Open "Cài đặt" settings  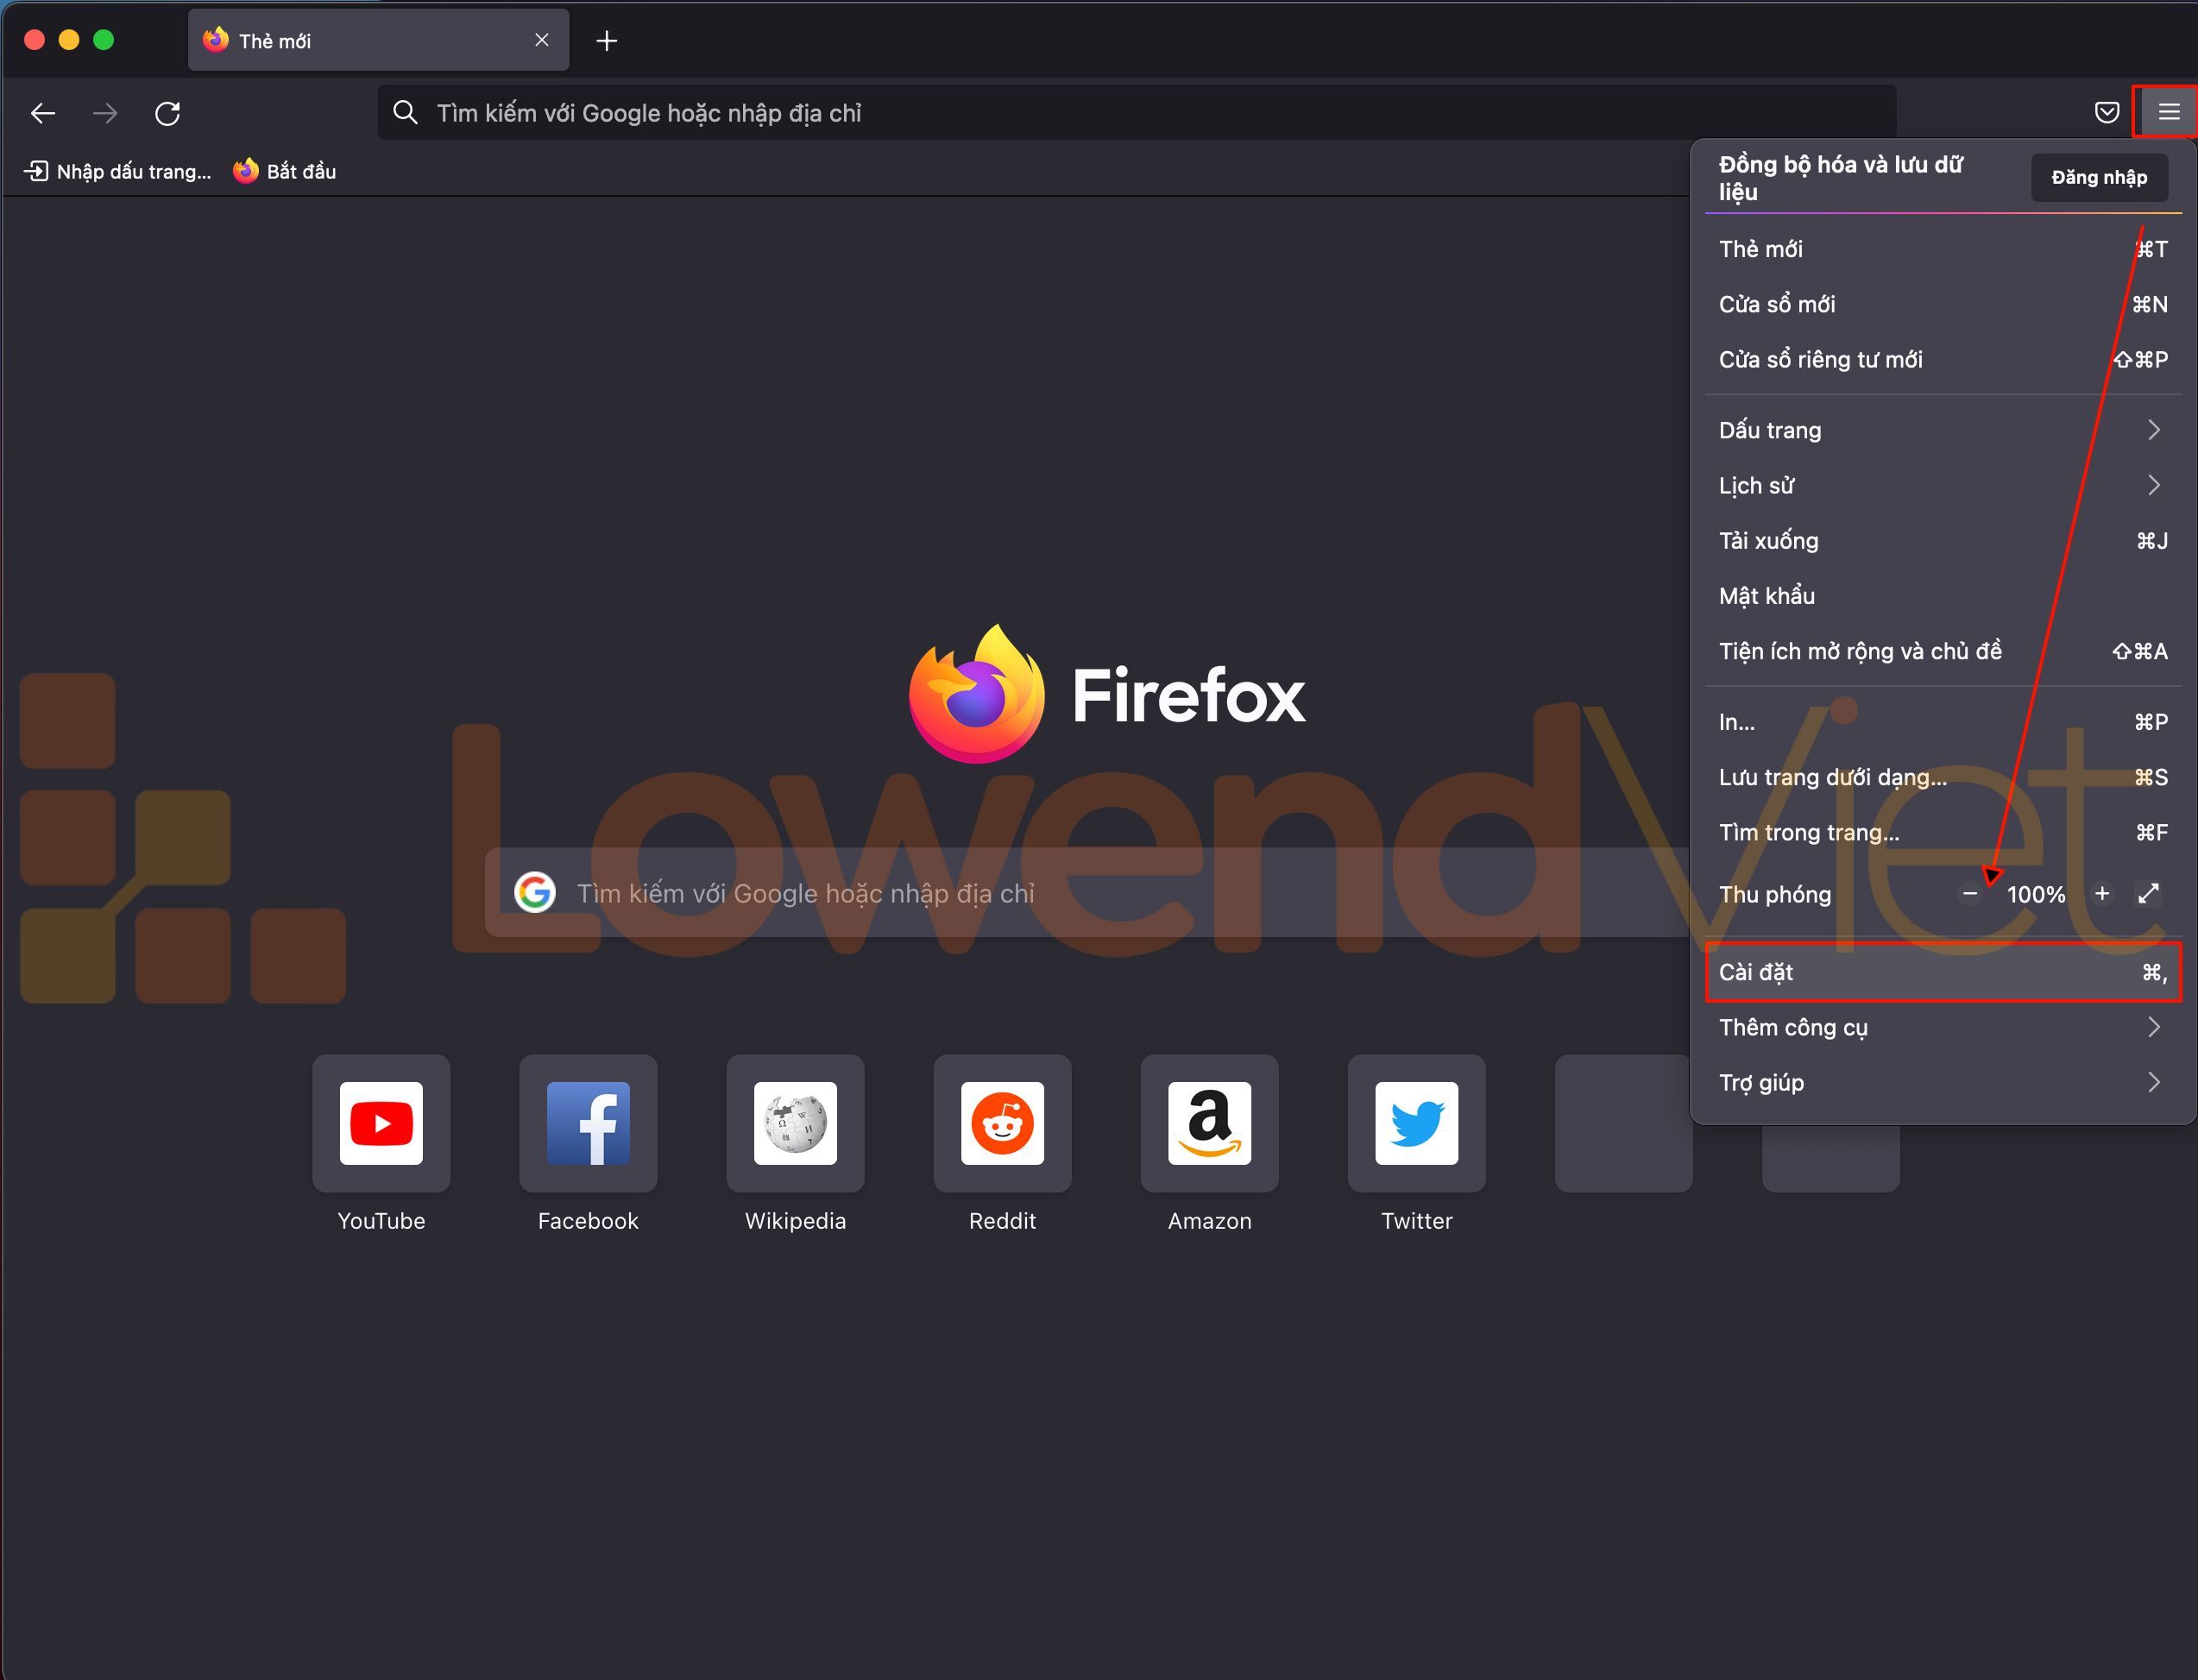(1942, 972)
